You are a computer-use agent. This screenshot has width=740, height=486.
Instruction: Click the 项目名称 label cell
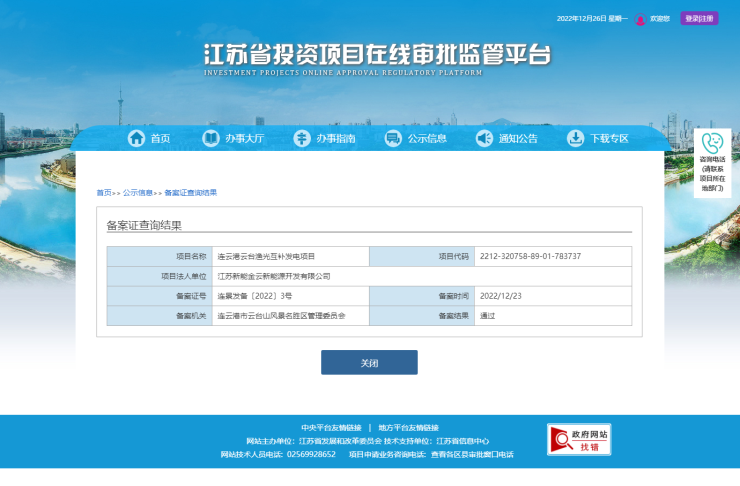160,256
